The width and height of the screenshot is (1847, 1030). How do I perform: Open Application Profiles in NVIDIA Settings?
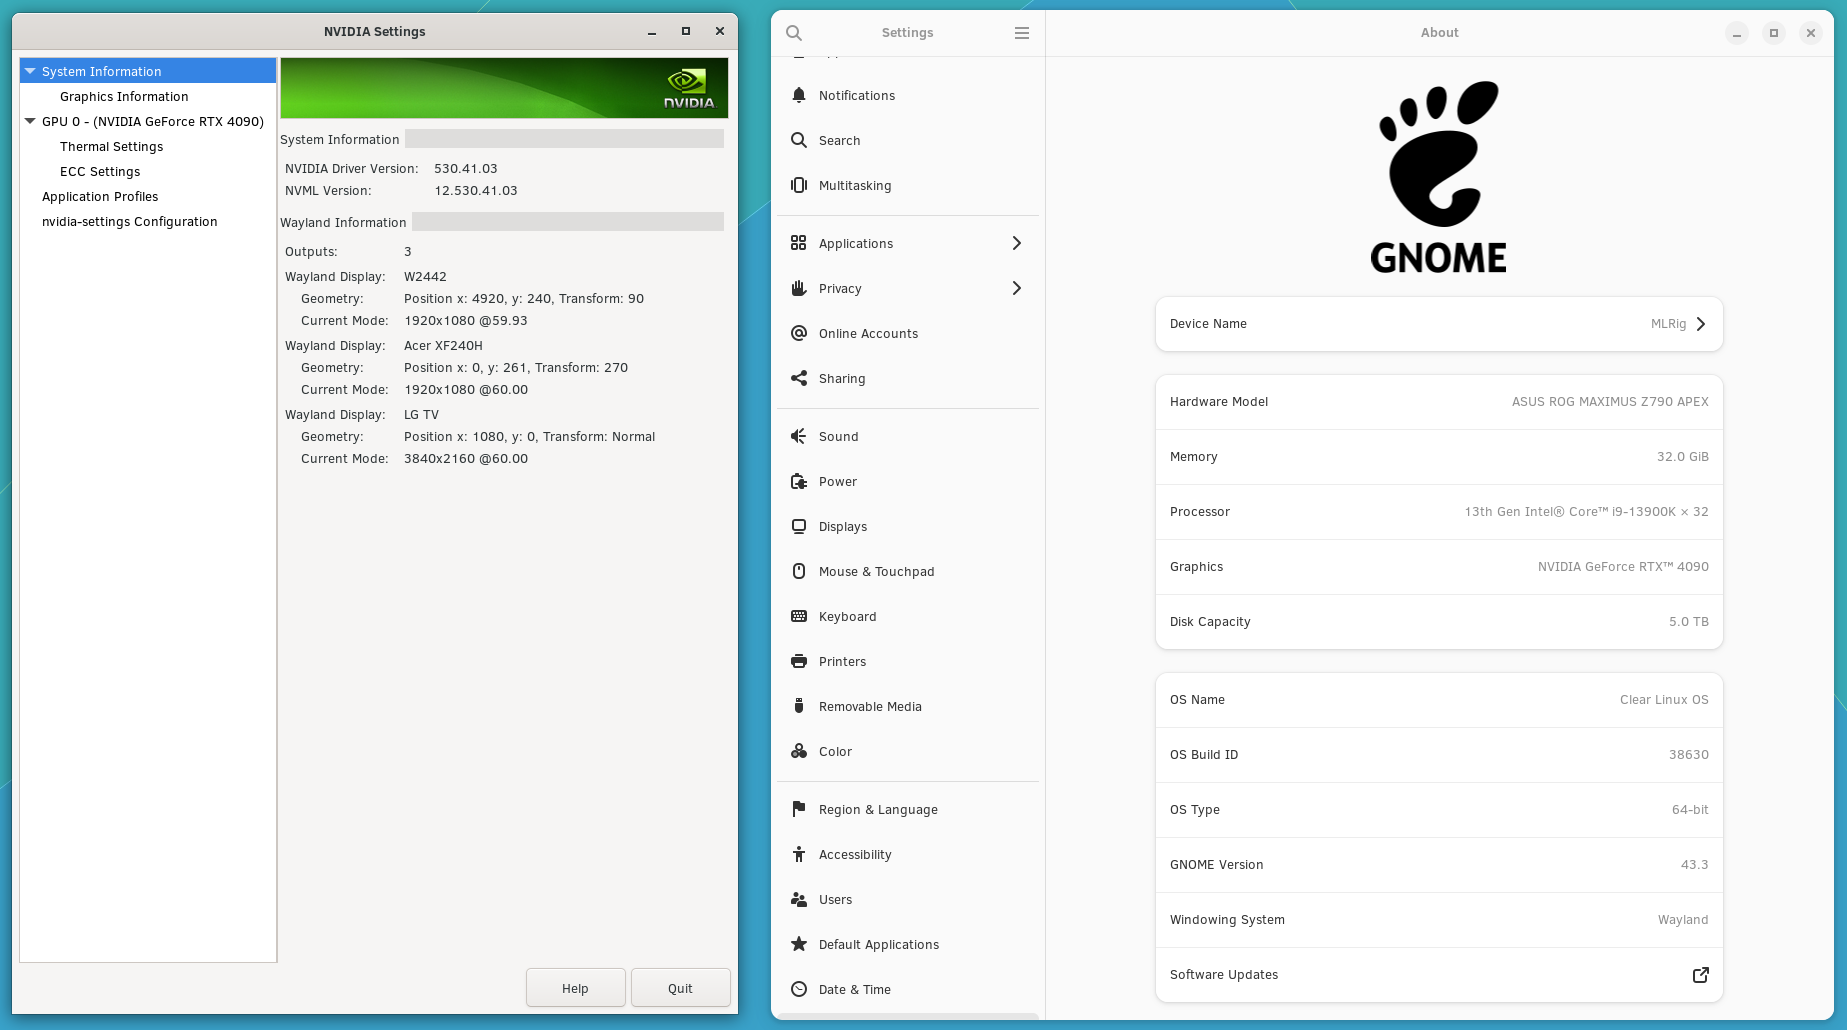(x=100, y=196)
